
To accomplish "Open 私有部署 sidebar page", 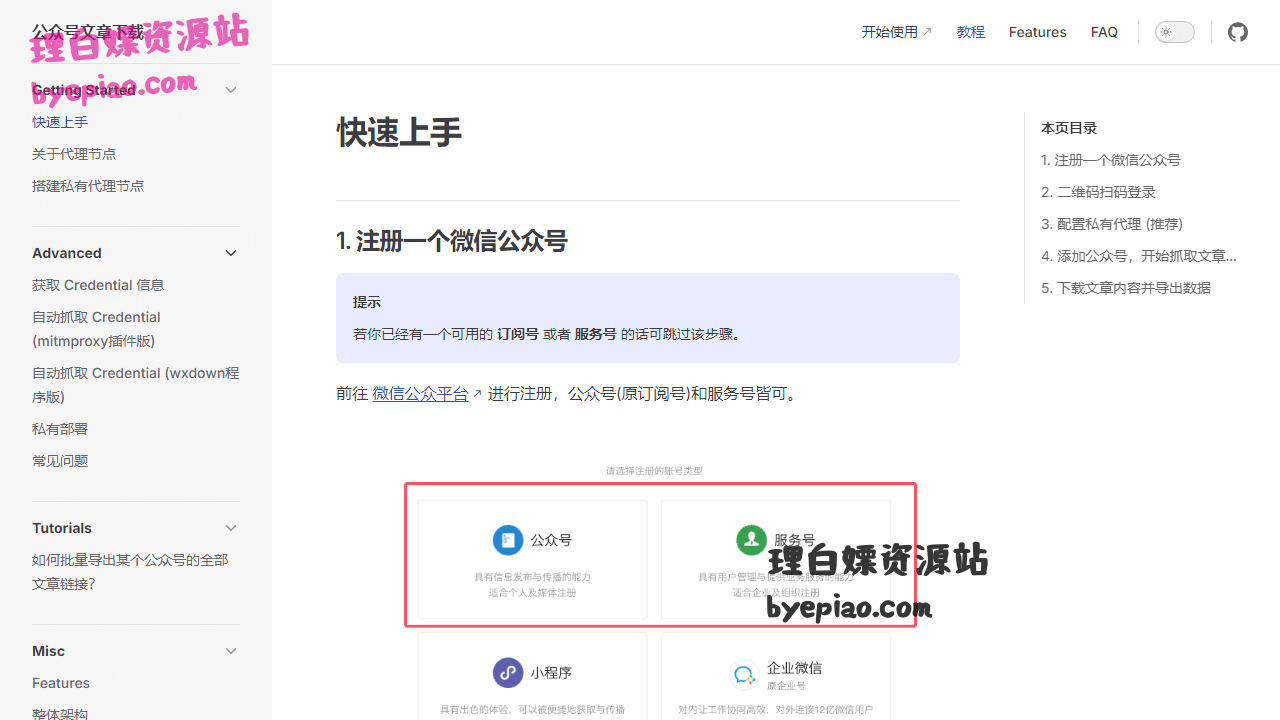I will tap(60, 429).
